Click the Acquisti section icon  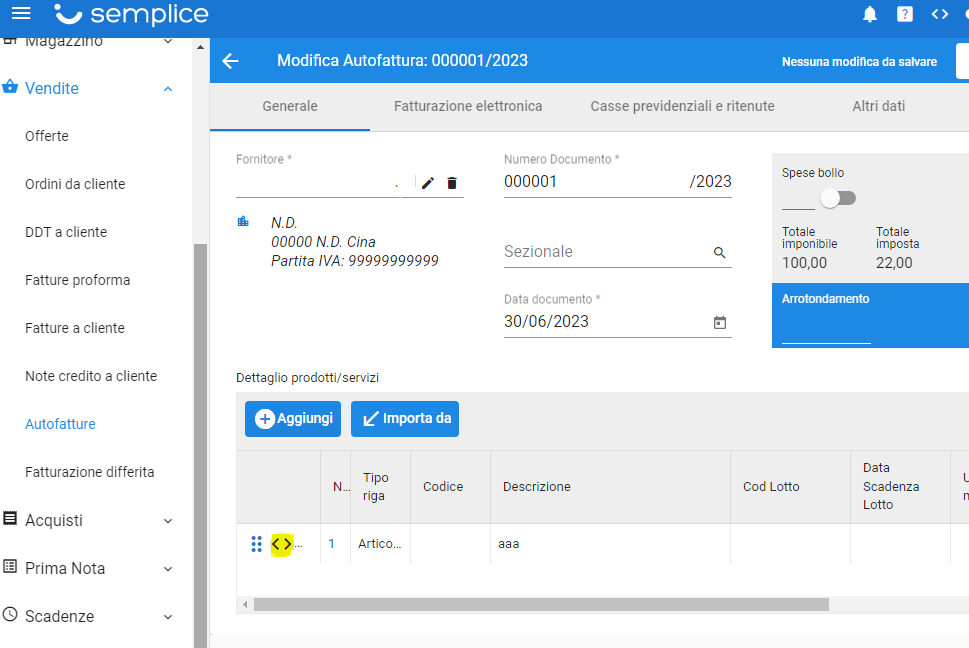pos(10,518)
